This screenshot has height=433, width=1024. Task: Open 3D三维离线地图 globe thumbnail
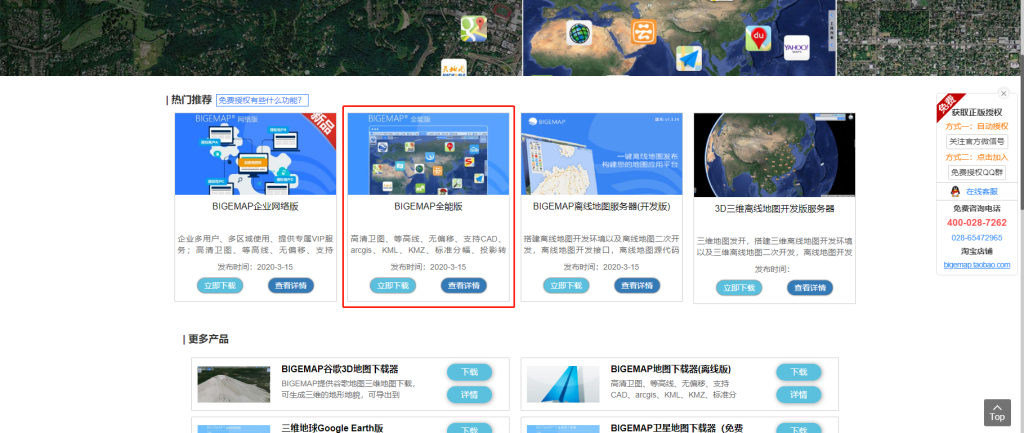tap(775, 155)
